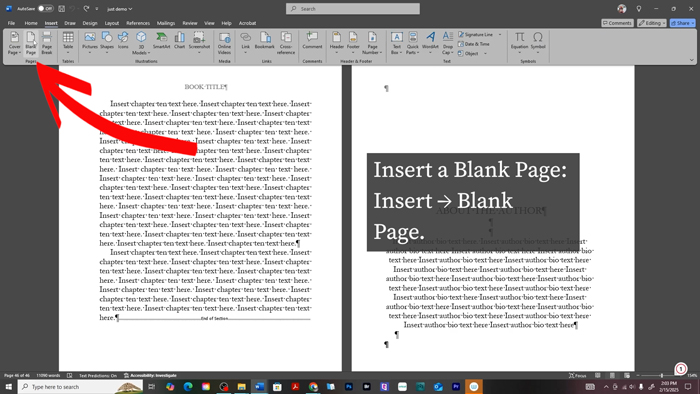Open the Share dropdown
The height and width of the screenshot is (394, 700).
[x=683, y=23]
